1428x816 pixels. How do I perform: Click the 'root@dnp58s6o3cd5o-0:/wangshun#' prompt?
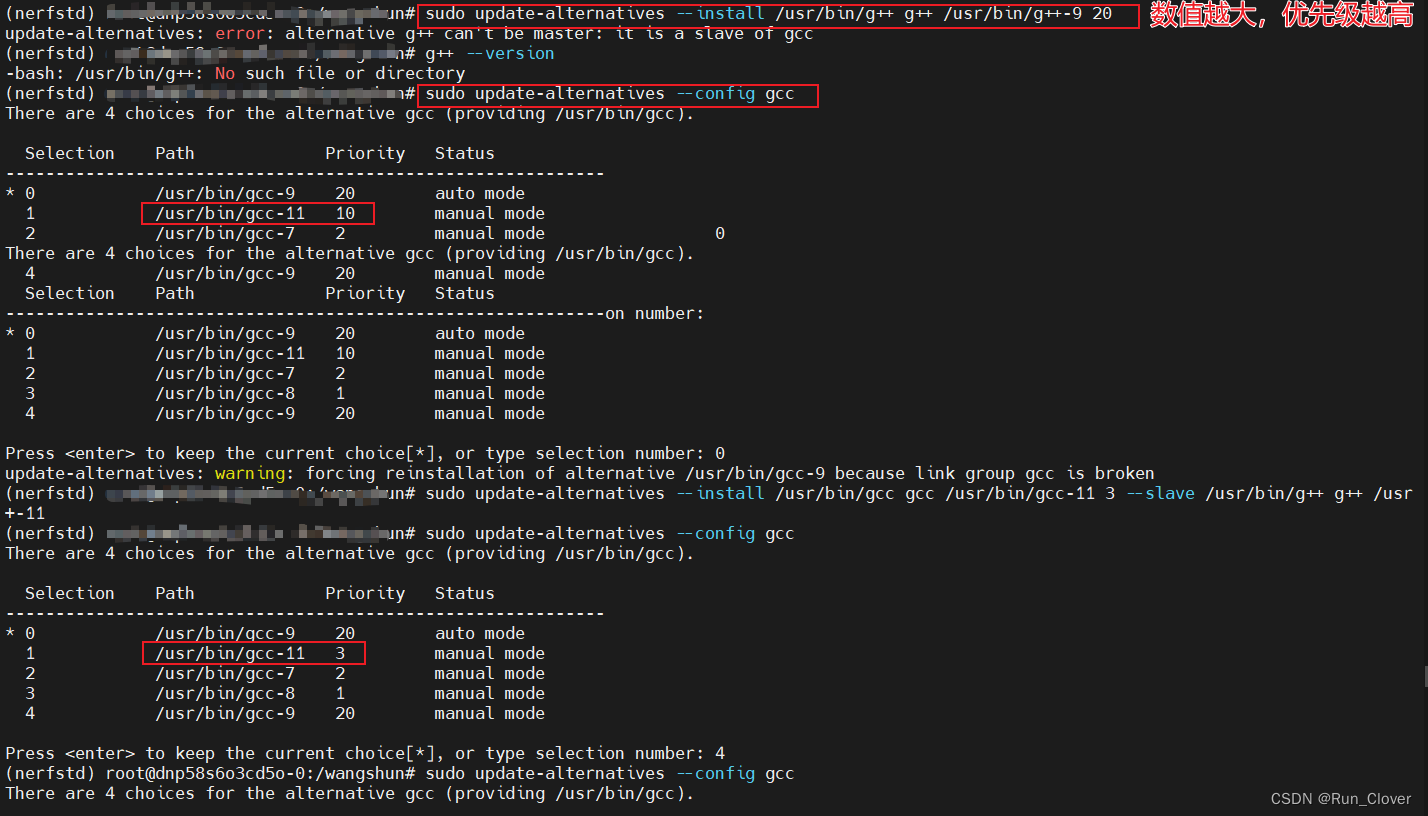260,774
